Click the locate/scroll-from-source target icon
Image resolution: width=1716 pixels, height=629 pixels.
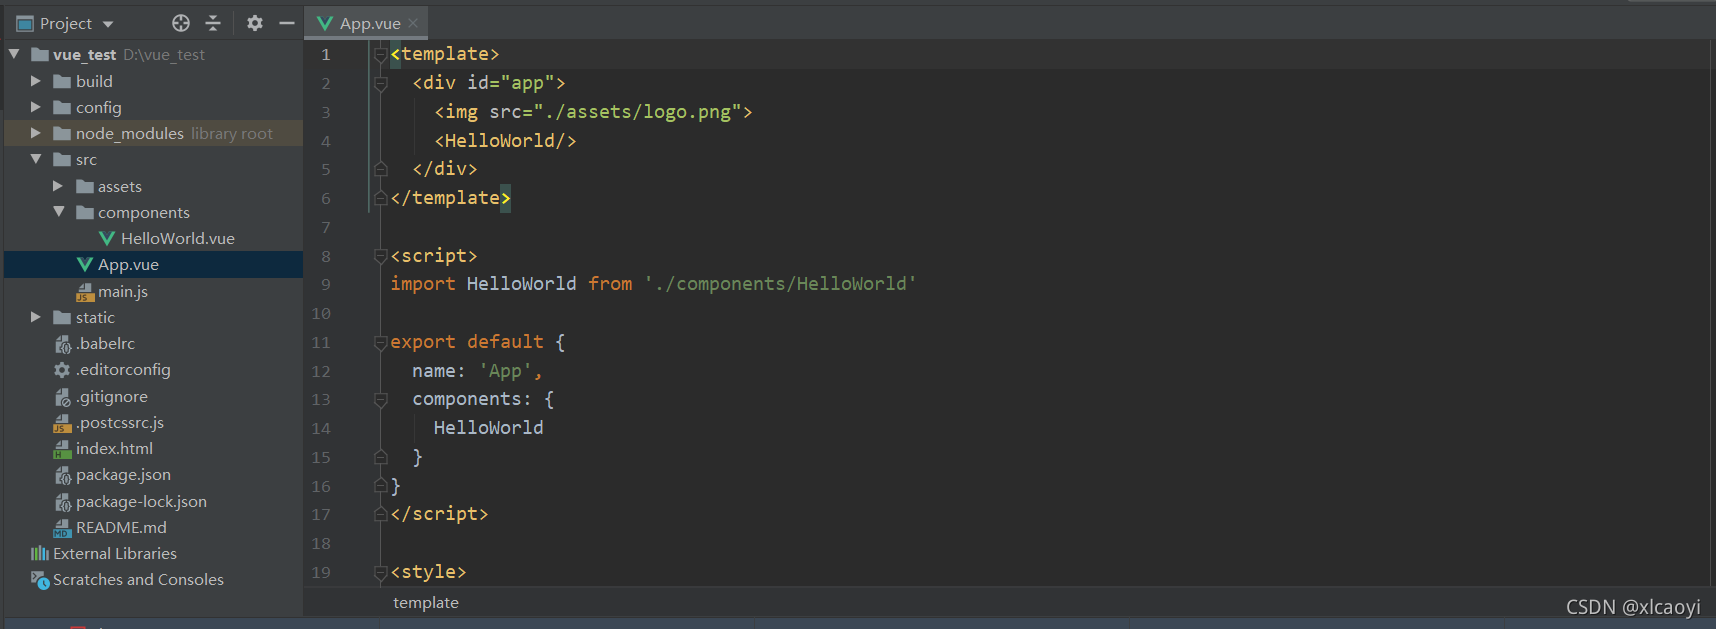coord(181,23)
